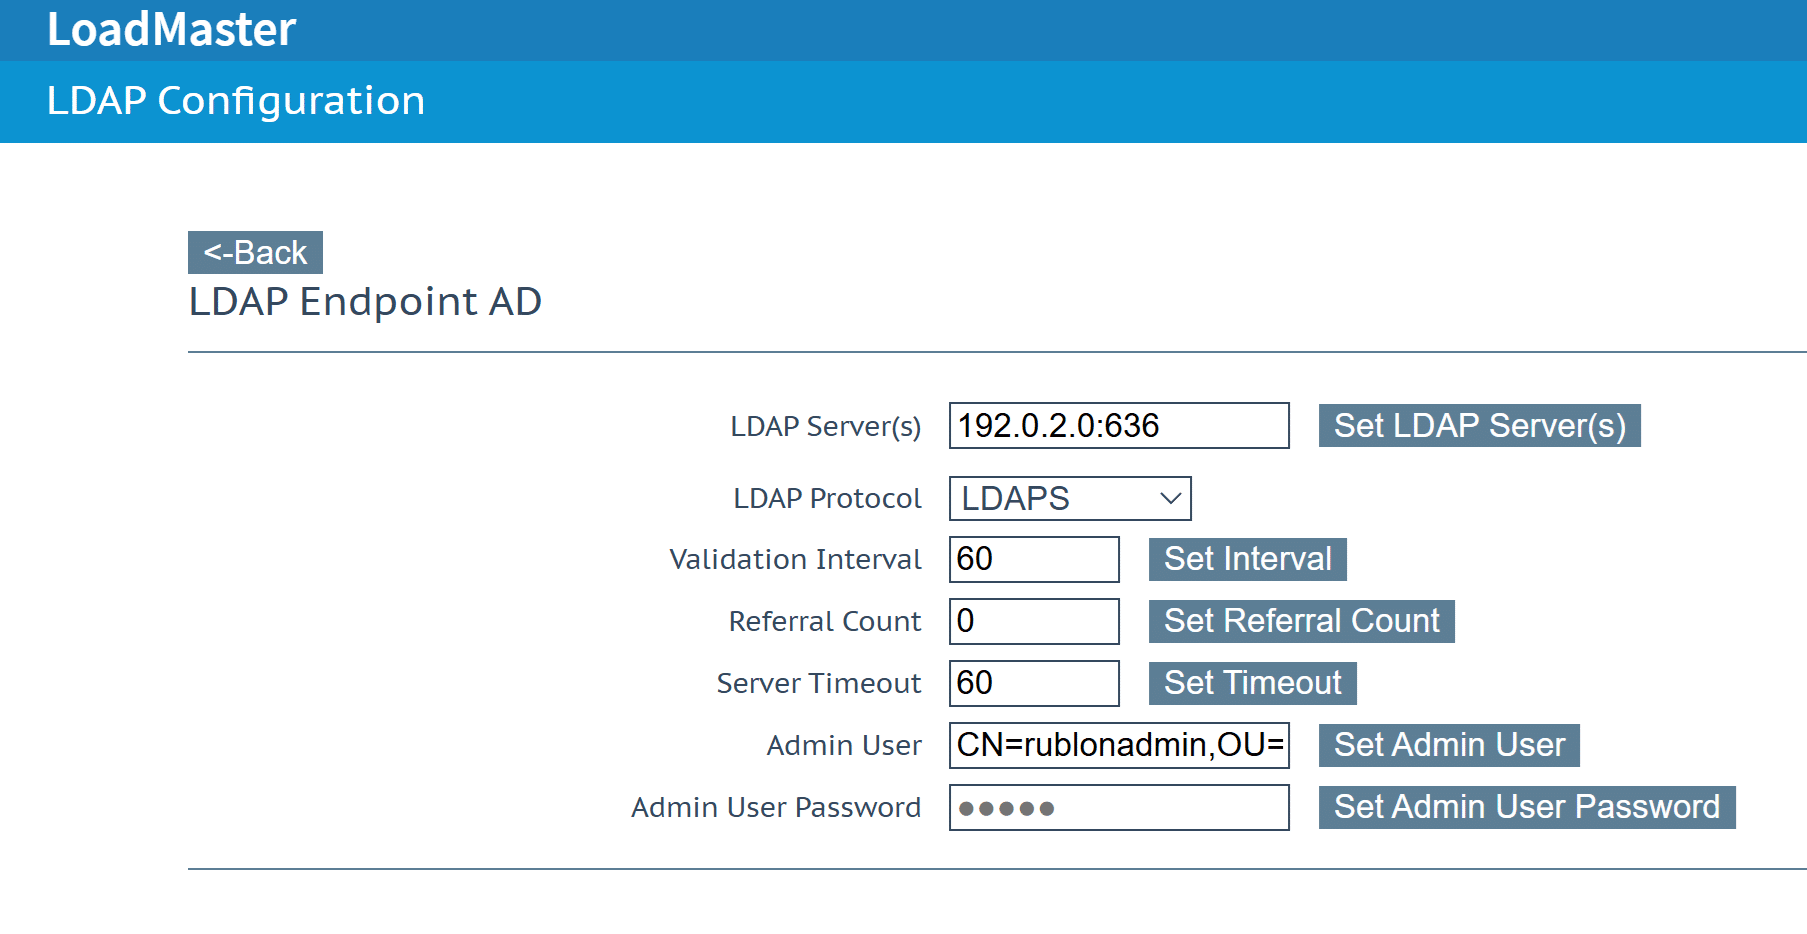This screenshot has width=1807, height=934.
Task: Click the LoadMaster title in header
Action: pos(171,29)
